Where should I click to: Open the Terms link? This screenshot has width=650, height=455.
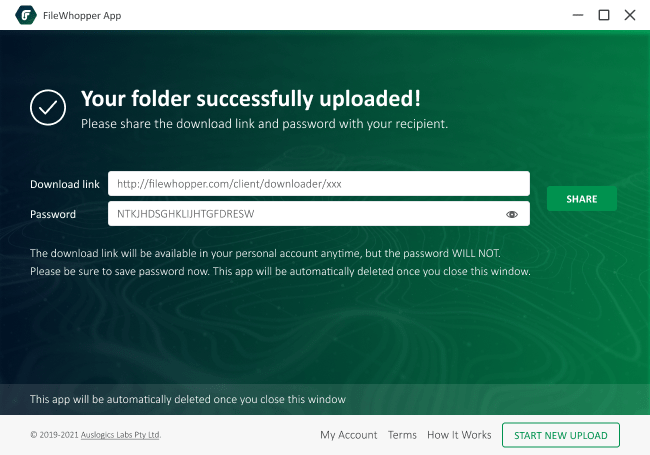[x=402, y=435]
